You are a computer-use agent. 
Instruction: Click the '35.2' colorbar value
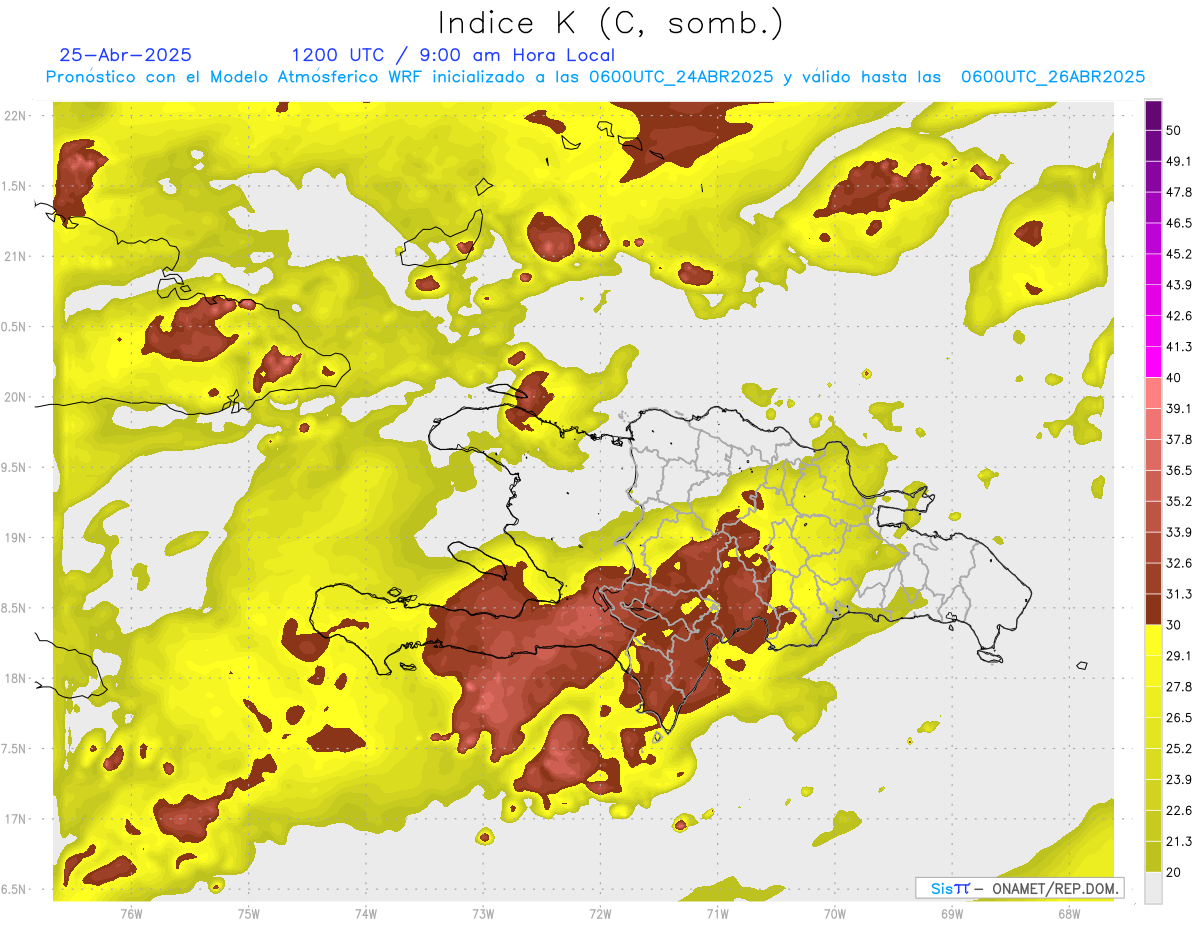1179,501
